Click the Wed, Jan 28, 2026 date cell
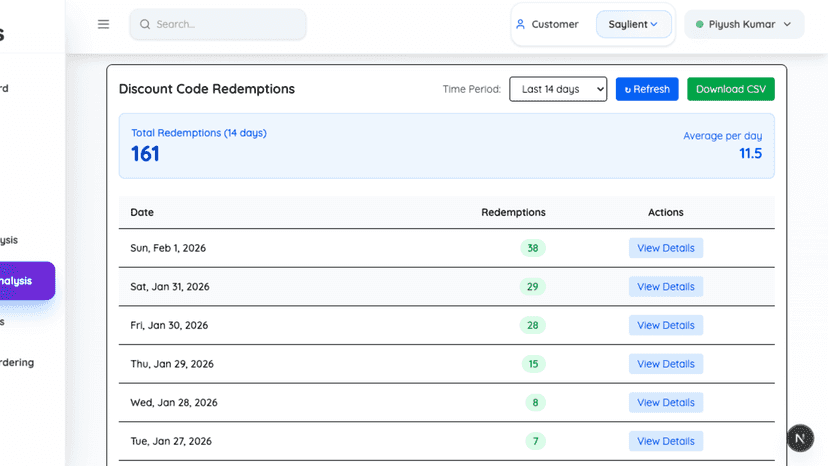The width and height of the screenshot is (828, 466). [174, 403]
